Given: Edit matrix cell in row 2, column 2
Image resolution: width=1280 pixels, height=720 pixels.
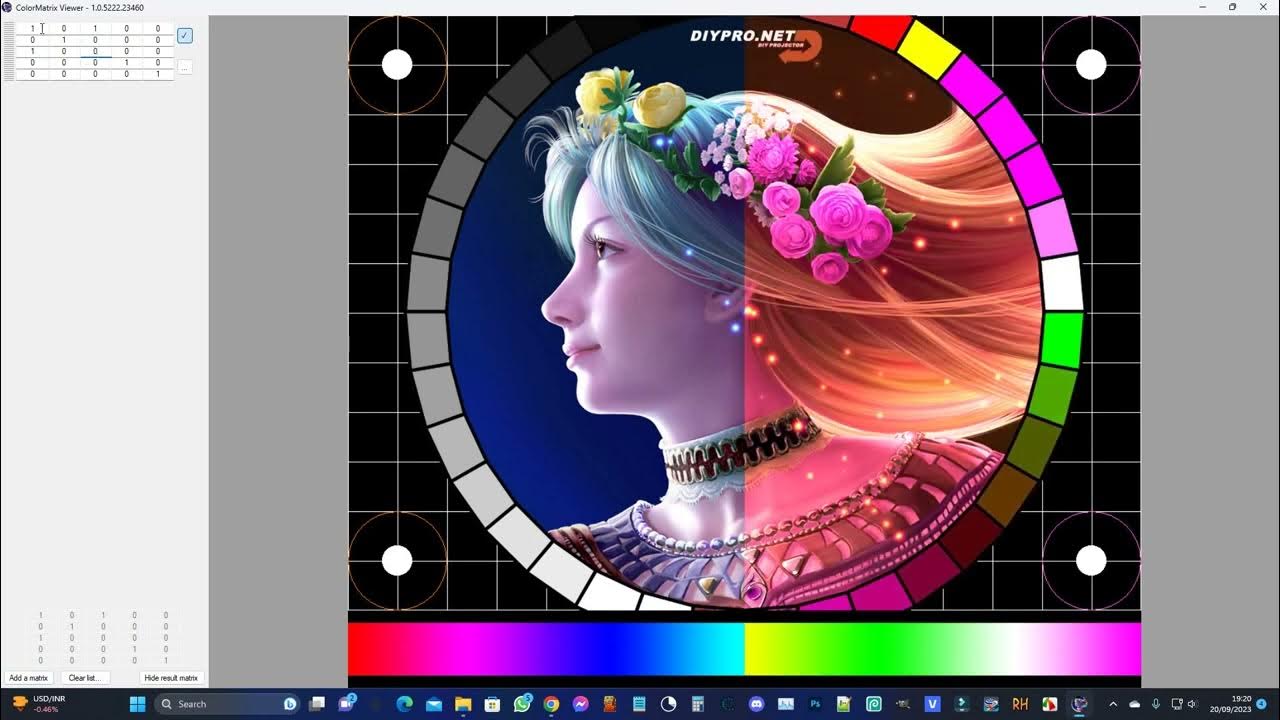Looking at the screenshot, I should pos(64,40).
